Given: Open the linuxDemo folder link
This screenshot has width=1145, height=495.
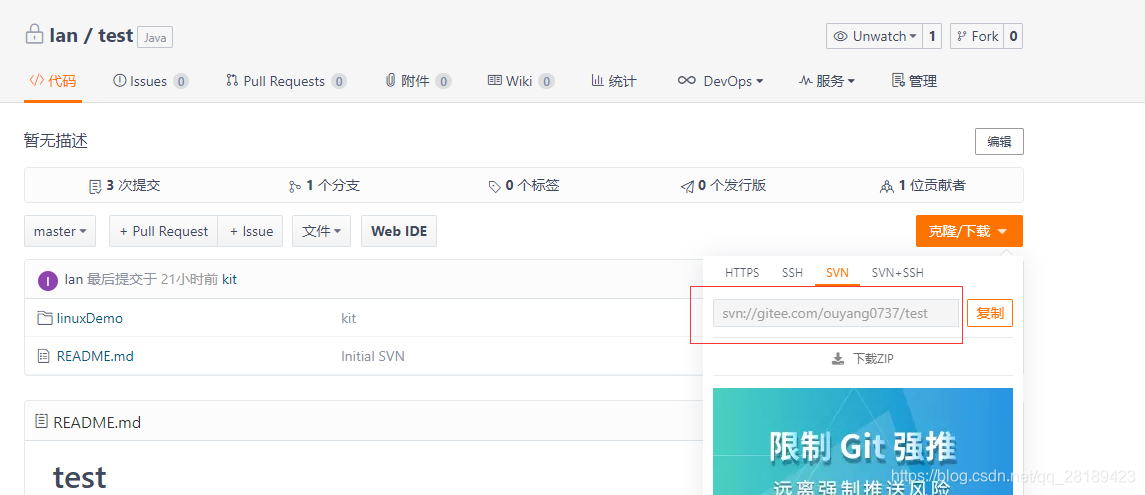Looking at the screenshot, I should (90, 318).
